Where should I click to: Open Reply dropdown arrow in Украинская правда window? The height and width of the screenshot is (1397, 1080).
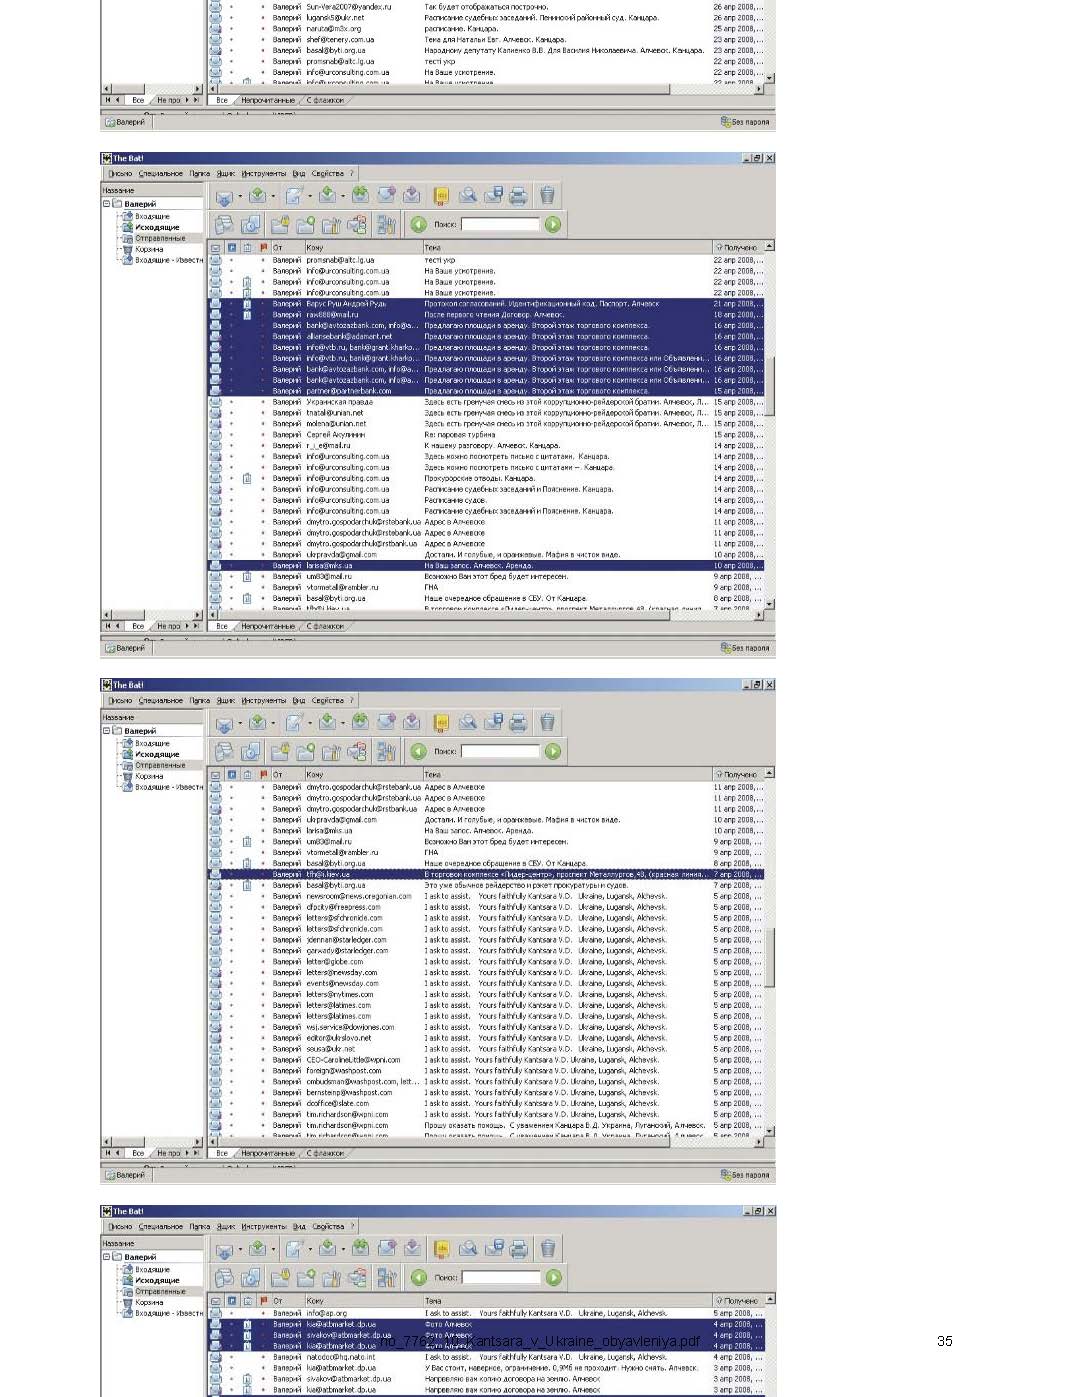pyautogui.click(x=342, y=196)
